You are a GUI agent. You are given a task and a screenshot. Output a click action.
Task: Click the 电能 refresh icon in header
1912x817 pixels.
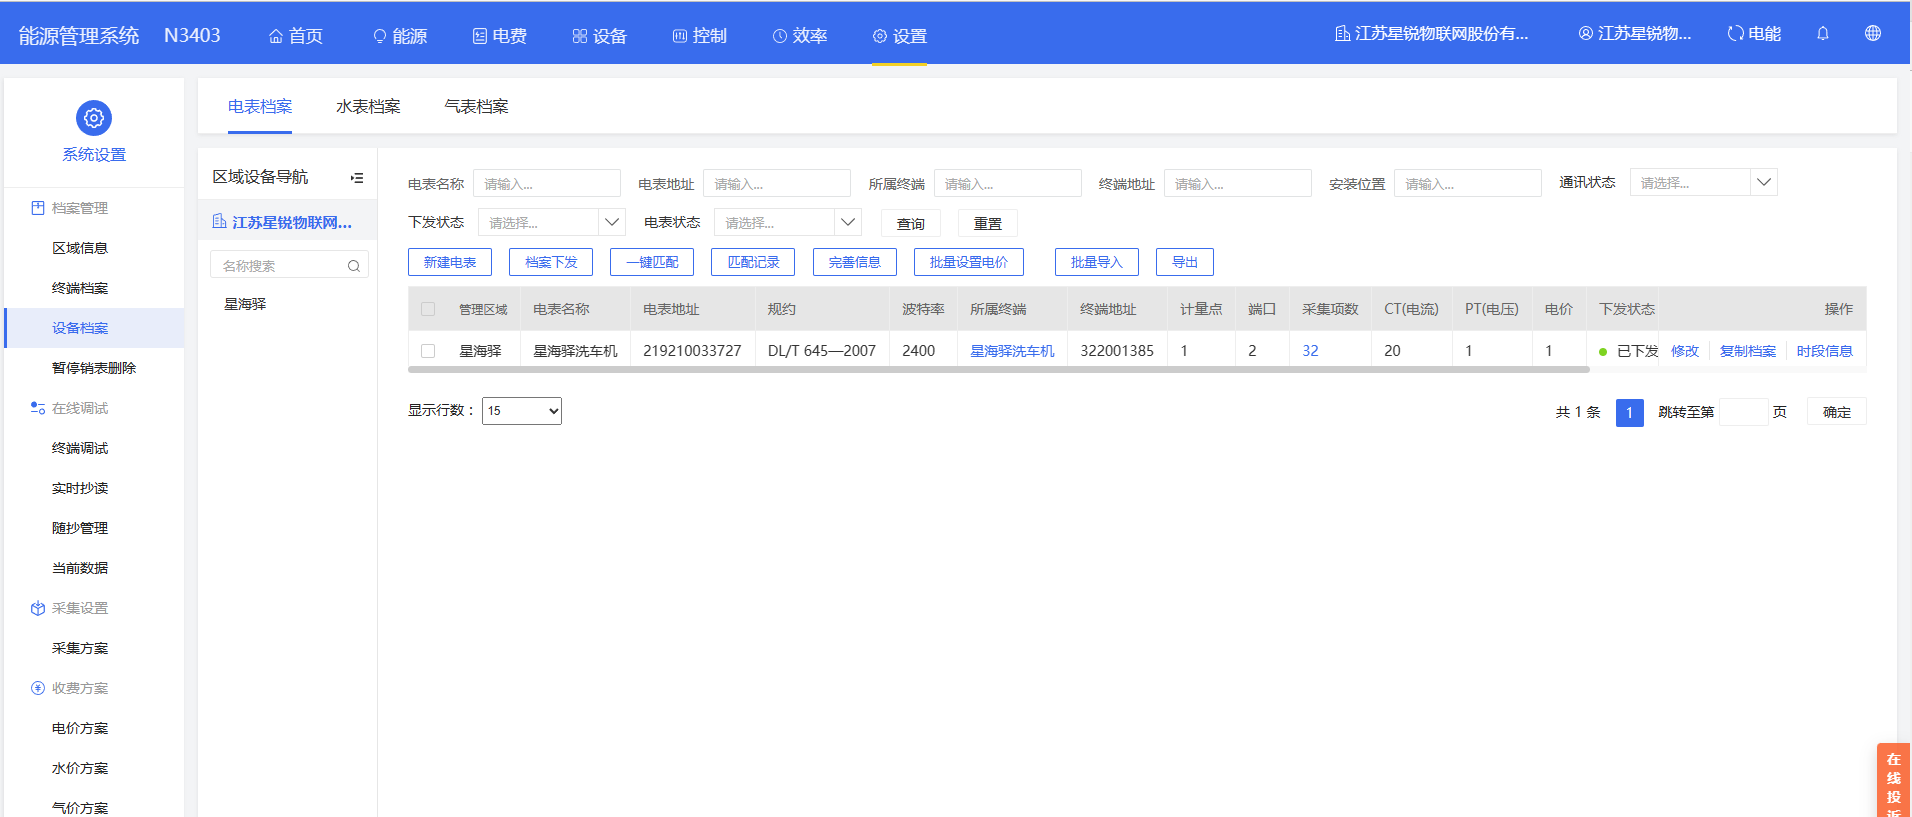[1735, 34]
